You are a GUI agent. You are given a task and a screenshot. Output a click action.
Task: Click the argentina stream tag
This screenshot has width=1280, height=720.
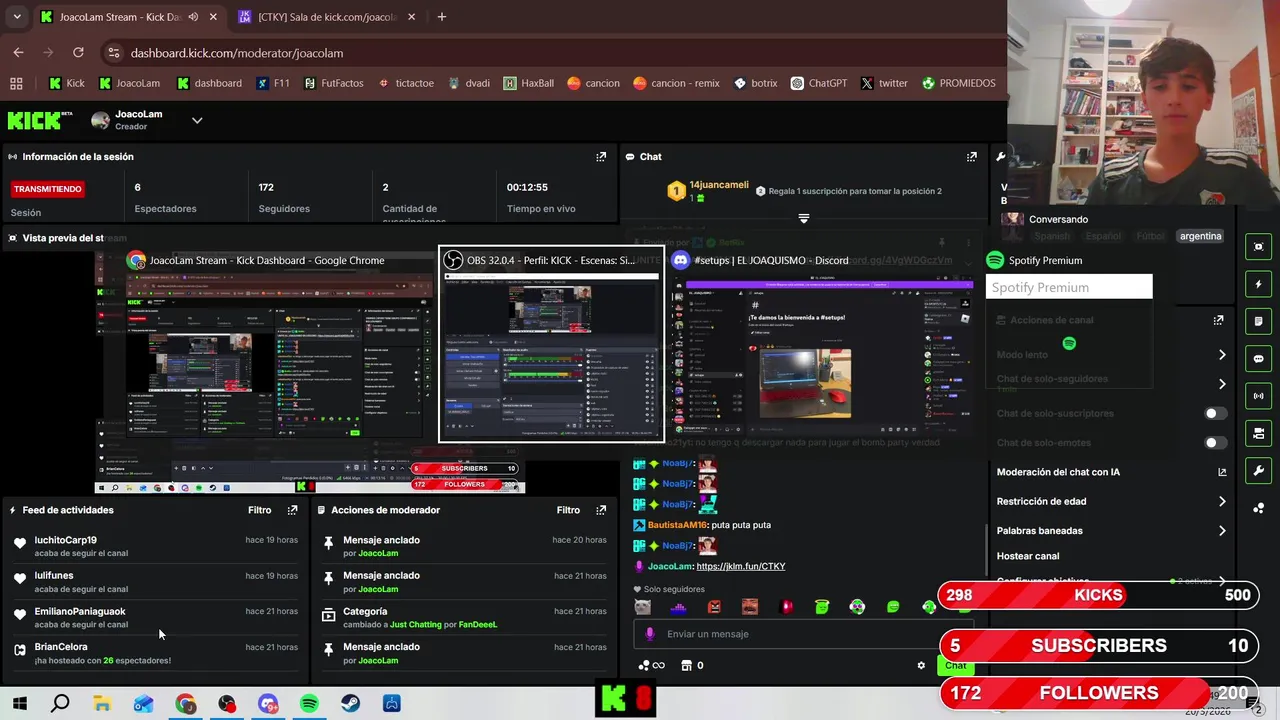1200,236
